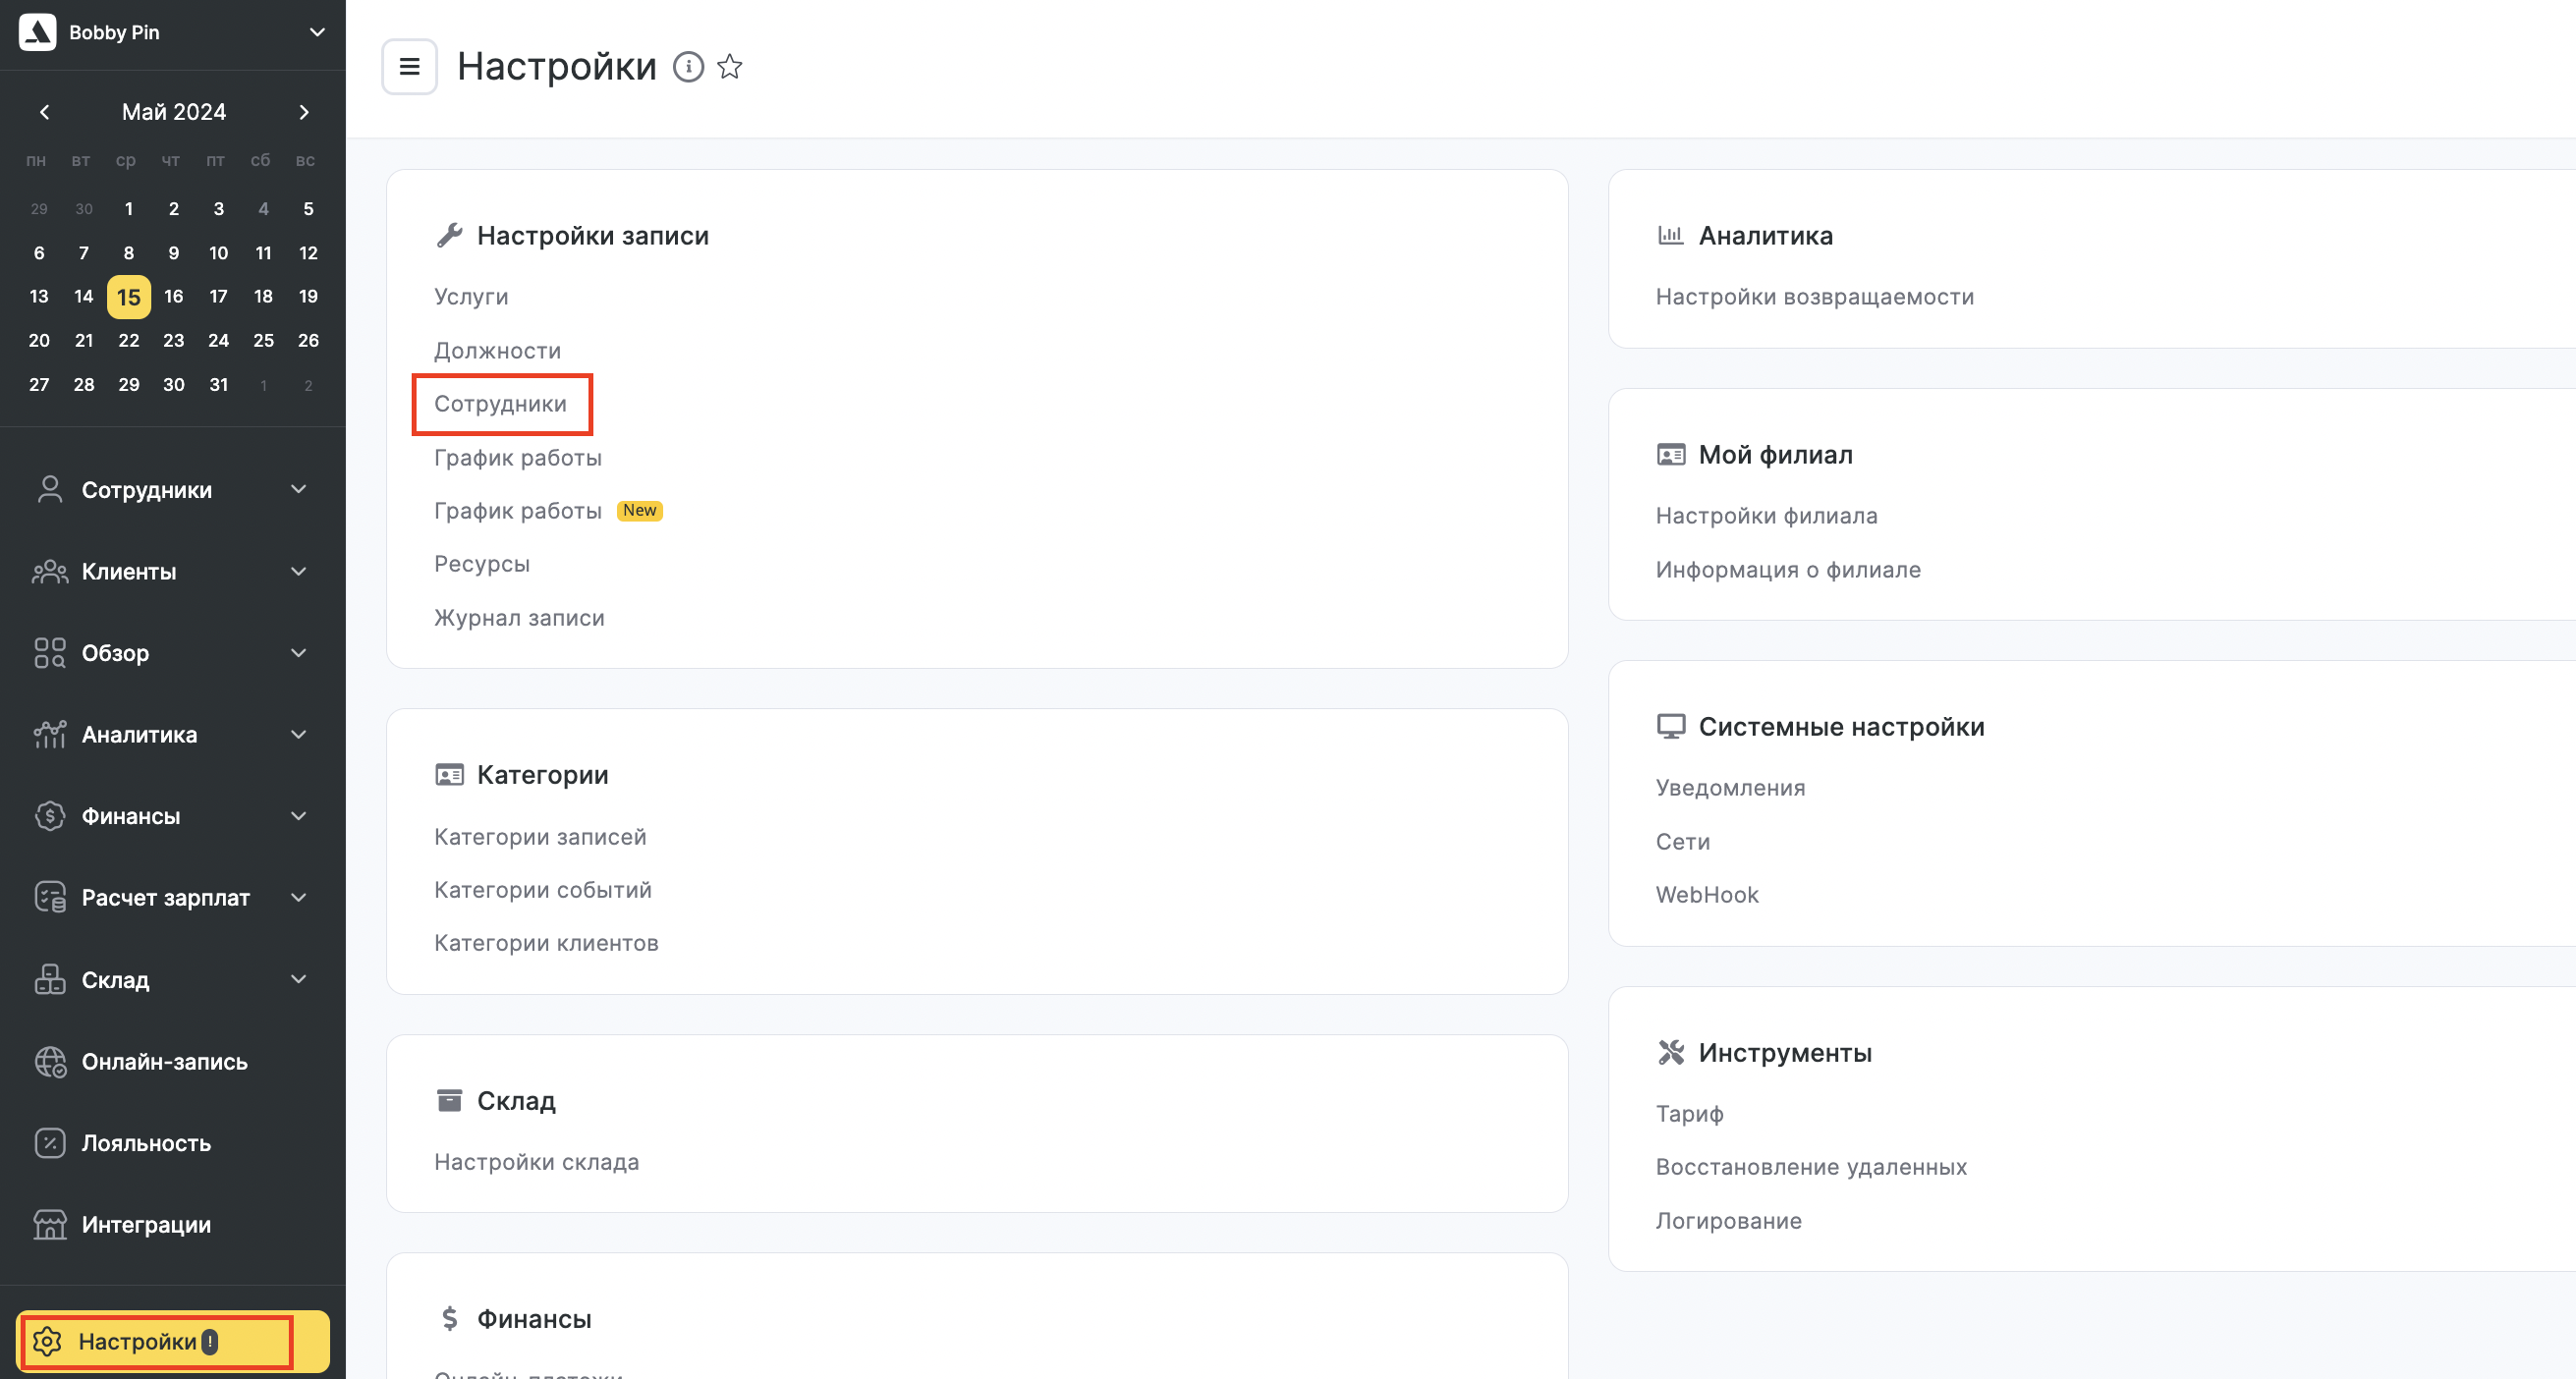The image size is (2576, 1379).
Task: Click the Клиенты clients icon in sidebar
Action: (x=48, y=571)
